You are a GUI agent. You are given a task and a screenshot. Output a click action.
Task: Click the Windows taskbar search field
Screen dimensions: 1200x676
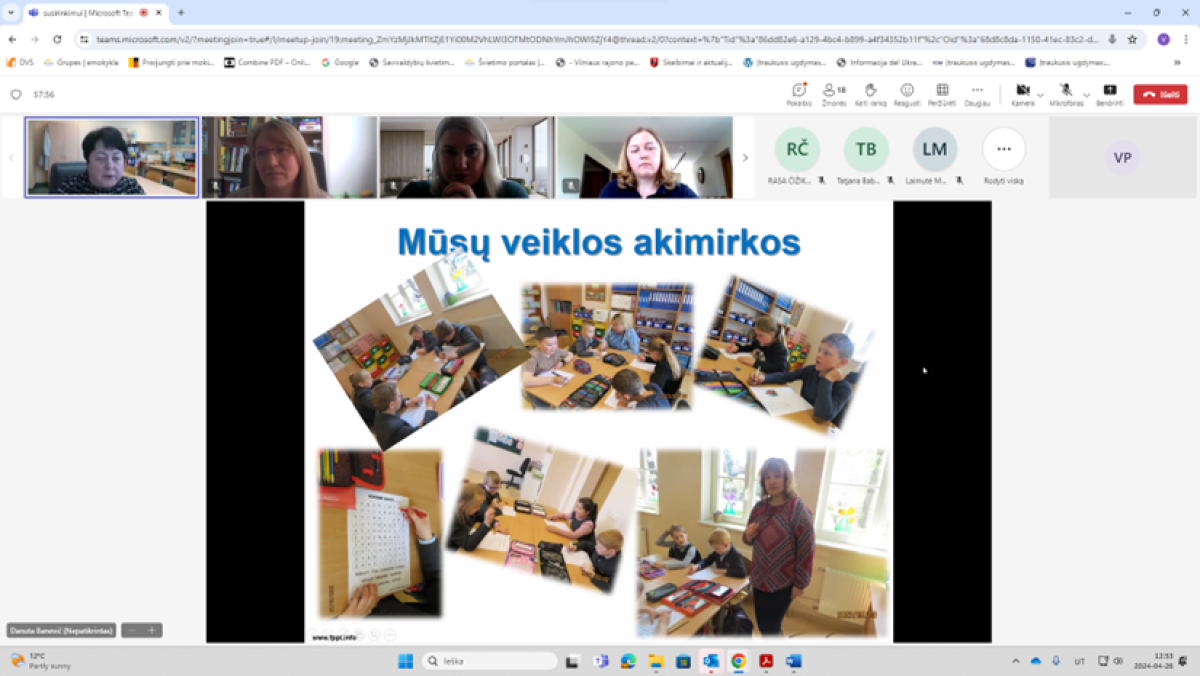[x=490, y=661]
